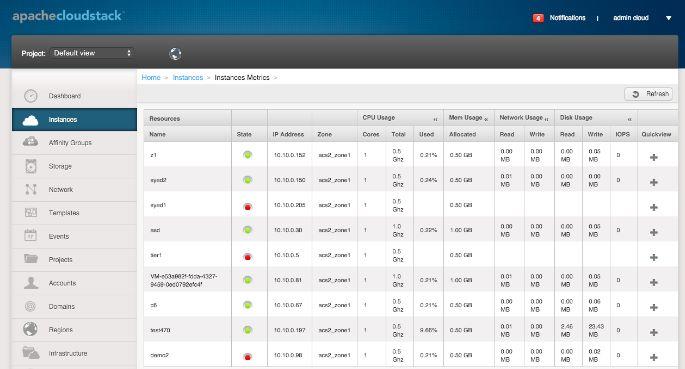The width and height of the screenshot is (685, 369).
Task: Open quickview plus for 10.10.0.197 row
Action: (x=654, y=332)
